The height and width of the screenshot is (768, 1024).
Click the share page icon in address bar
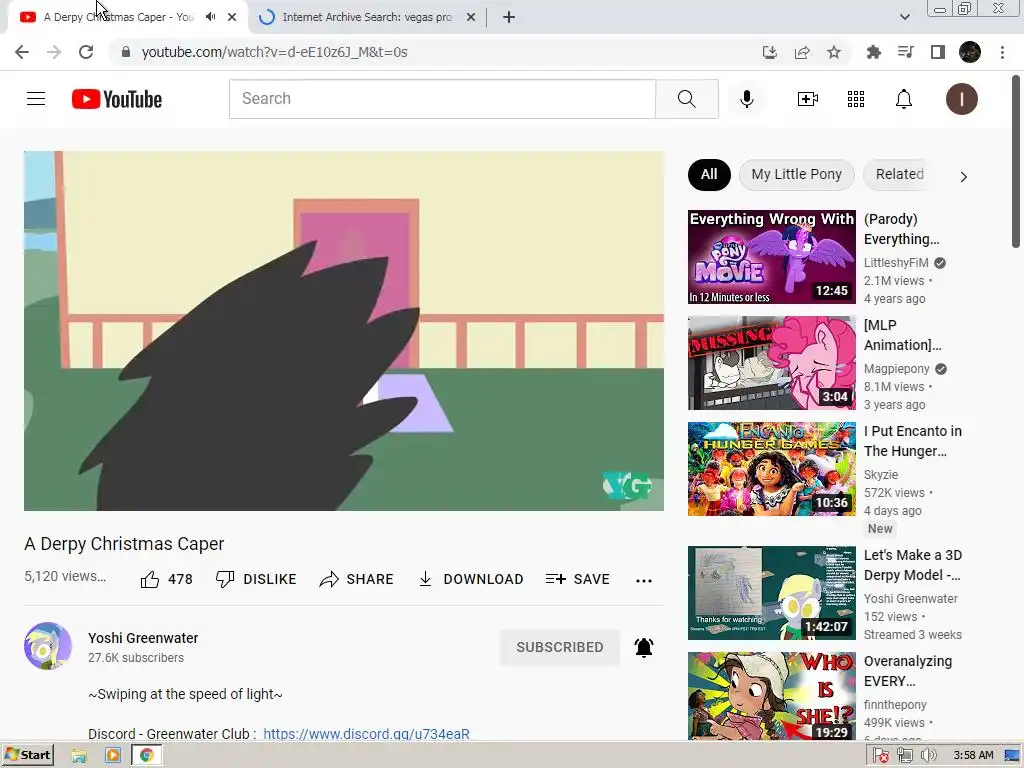pyautogui.click(x=802, y=52)
